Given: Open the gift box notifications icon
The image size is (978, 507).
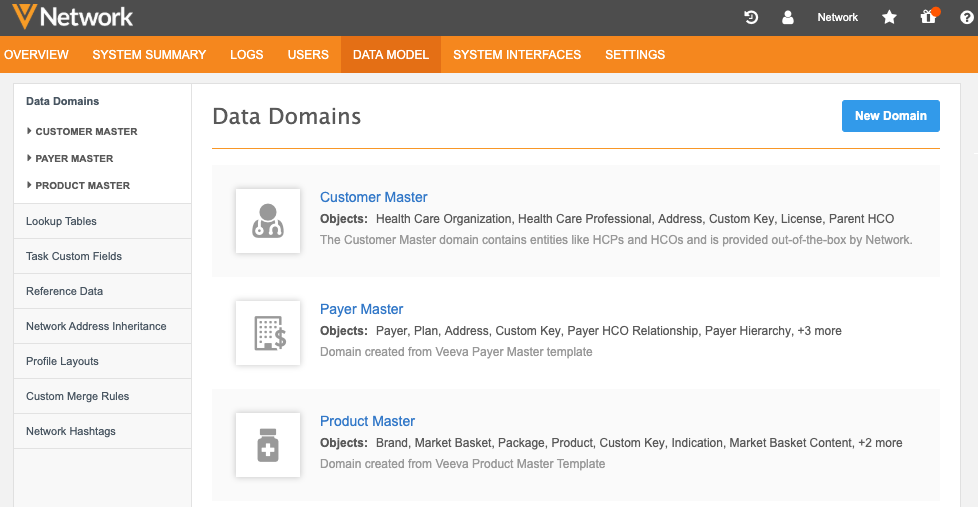Looking at the screenshot, I should click(929, 17).
